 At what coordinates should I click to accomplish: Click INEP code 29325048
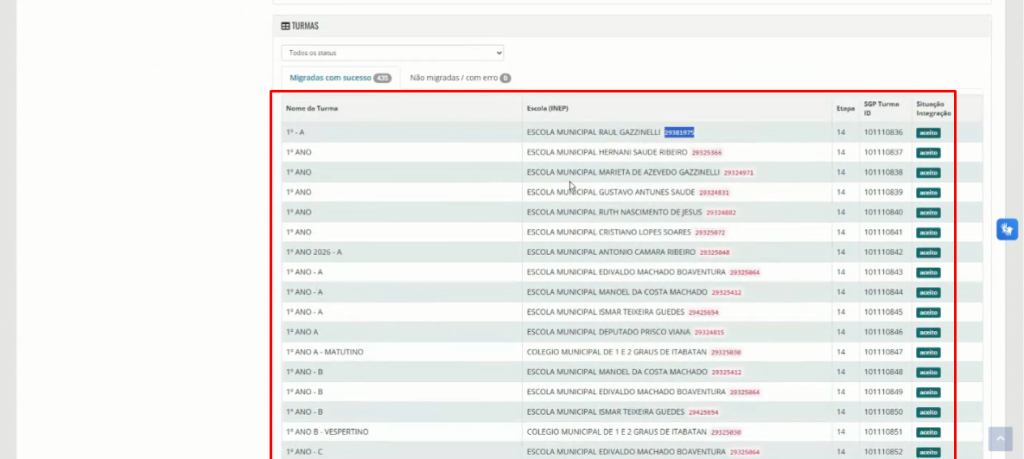click(714, 253)
